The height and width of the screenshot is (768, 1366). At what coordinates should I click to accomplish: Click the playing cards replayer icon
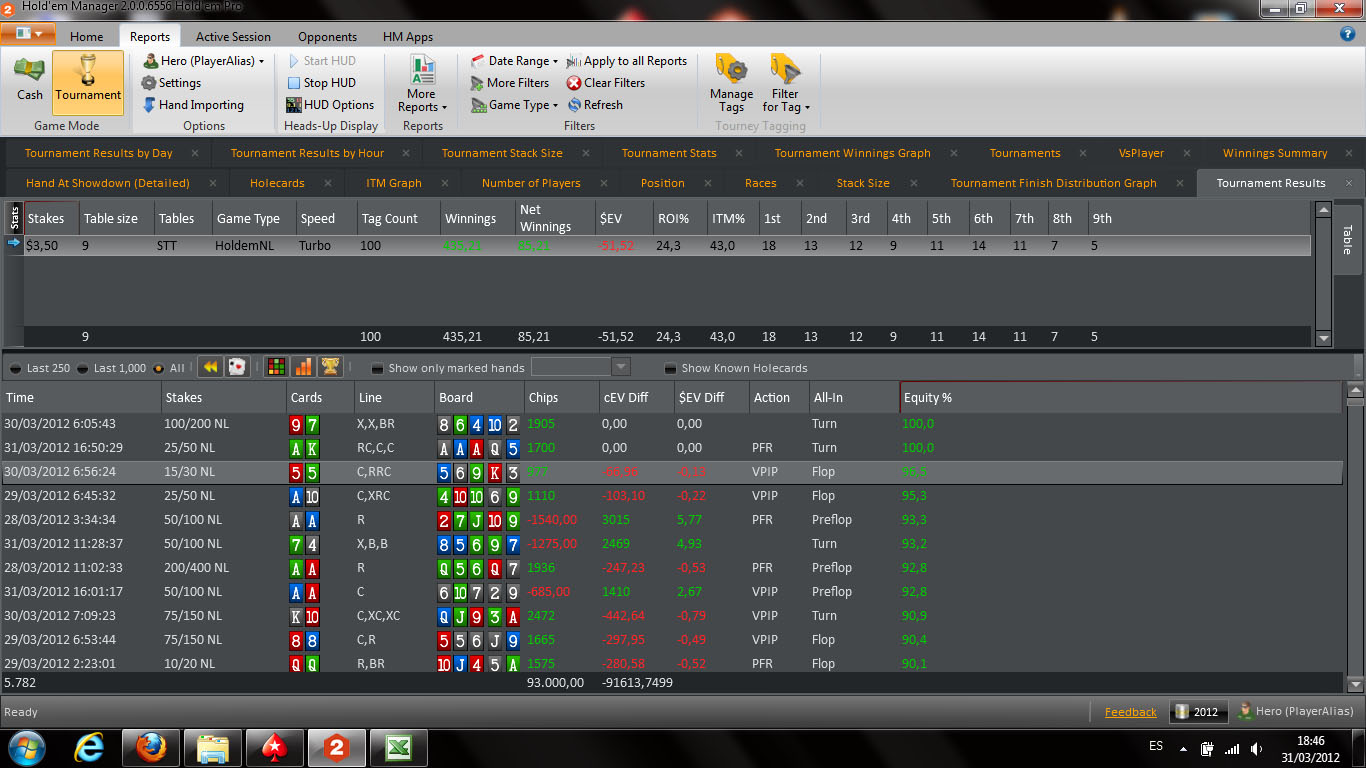coord(236,367)
